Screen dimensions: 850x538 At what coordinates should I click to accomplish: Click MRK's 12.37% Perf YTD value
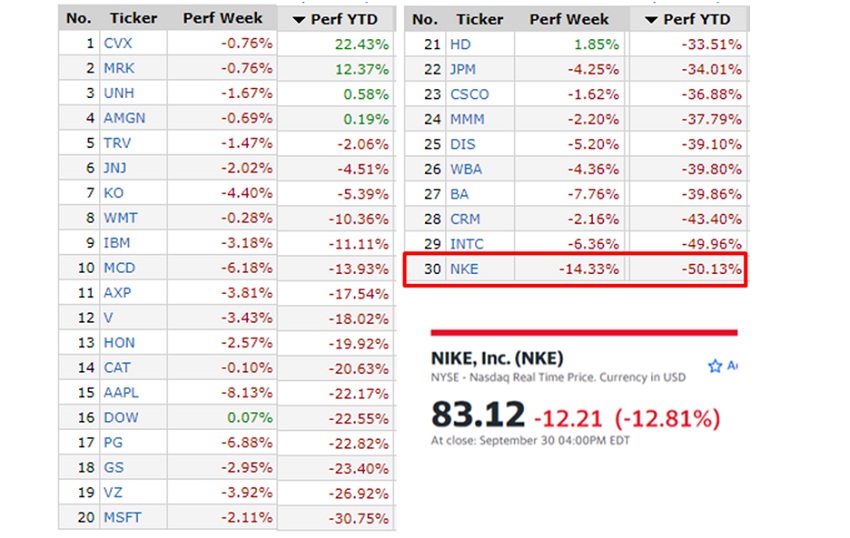(x=362, y=69)
